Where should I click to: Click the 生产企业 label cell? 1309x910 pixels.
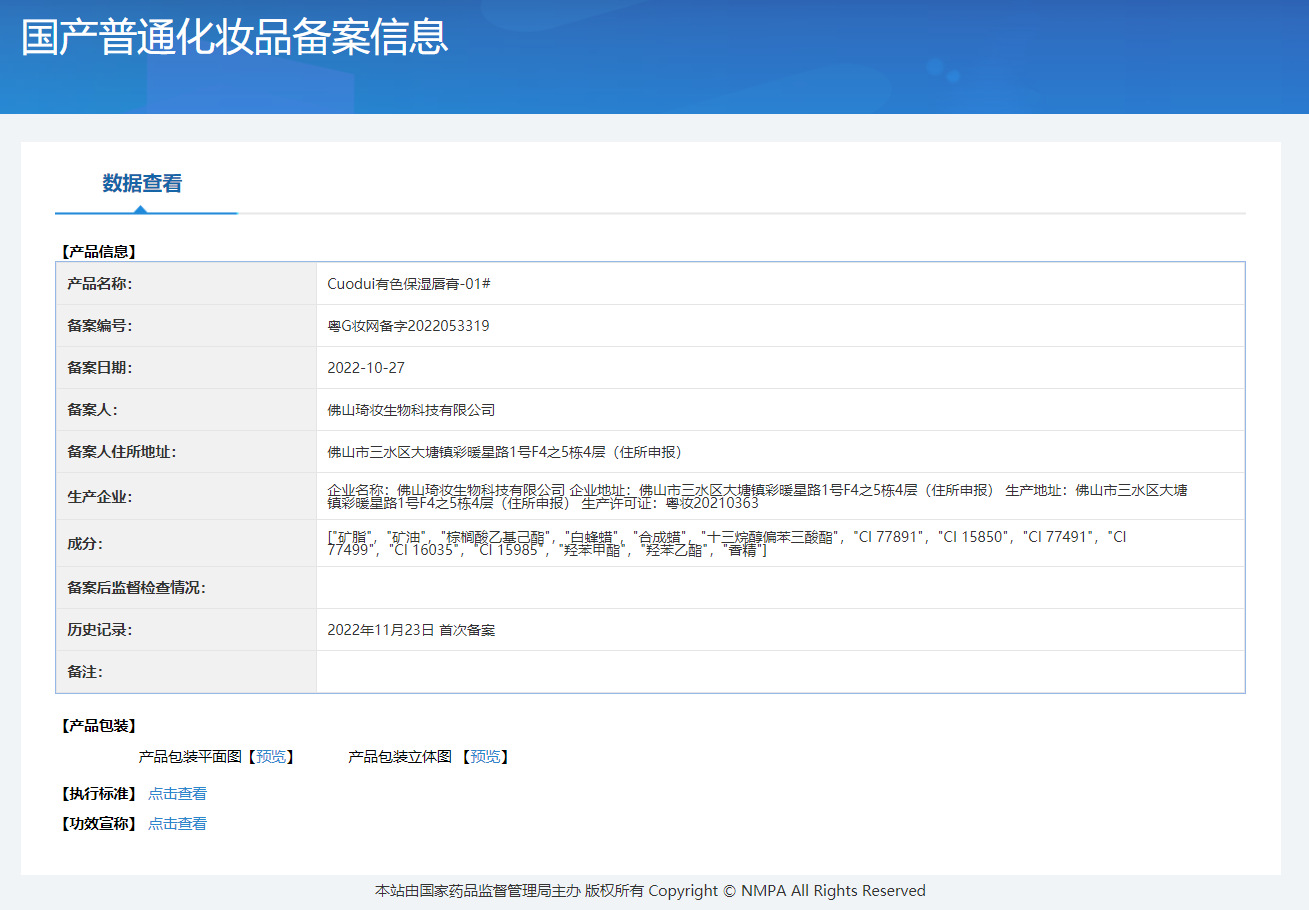pyautogui.click(x=186, y=497)
